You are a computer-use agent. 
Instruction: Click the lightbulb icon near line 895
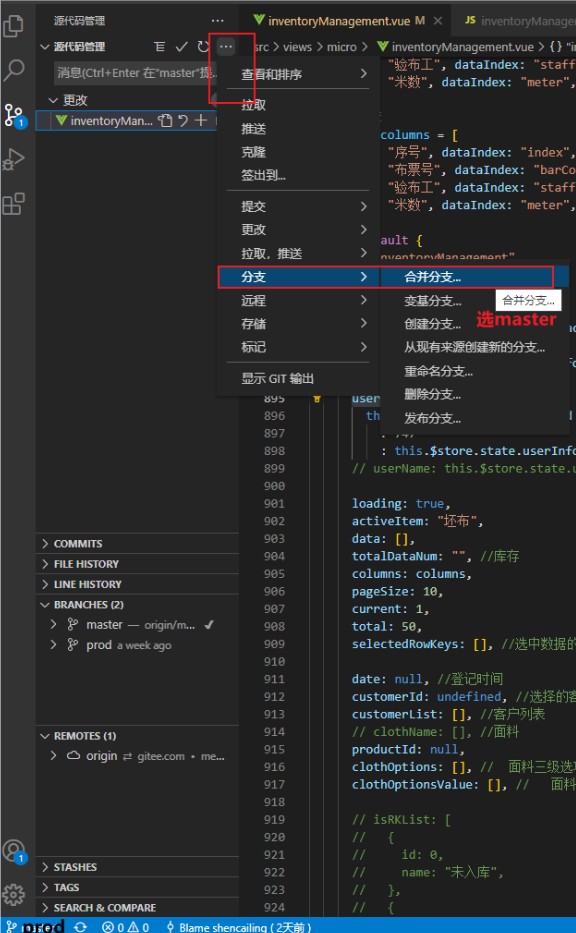pos(317,399)
